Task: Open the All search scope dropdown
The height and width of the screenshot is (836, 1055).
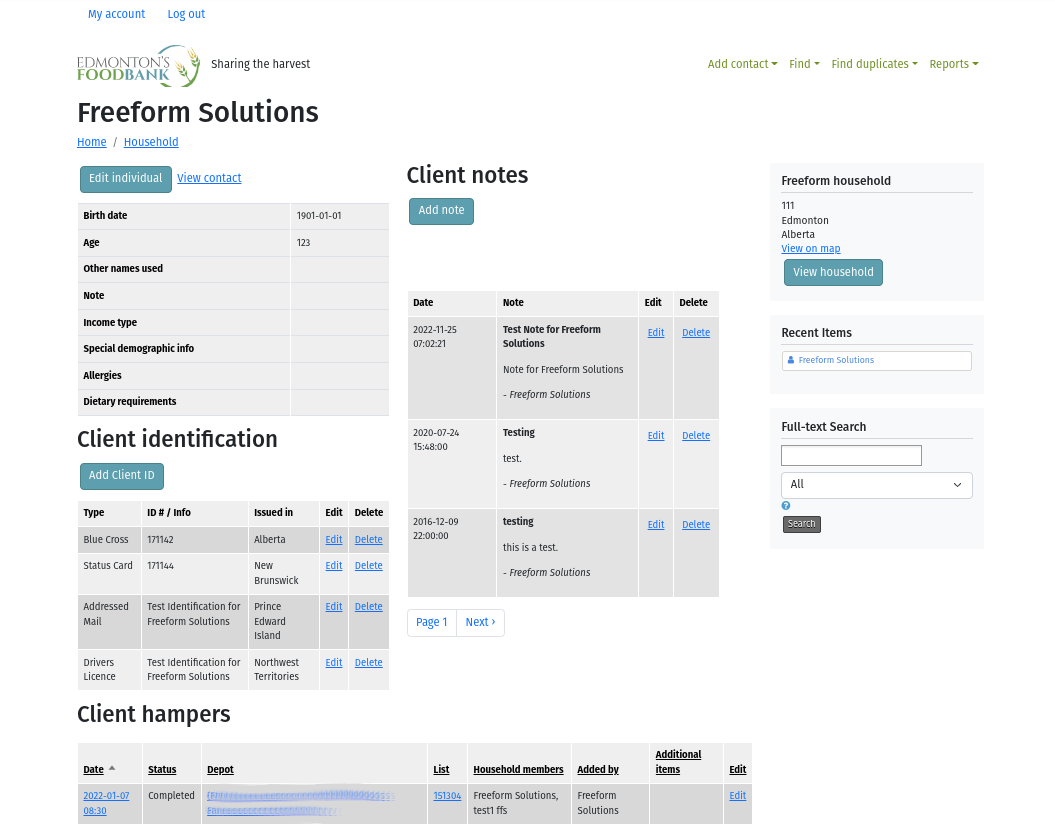Action: 876,485
